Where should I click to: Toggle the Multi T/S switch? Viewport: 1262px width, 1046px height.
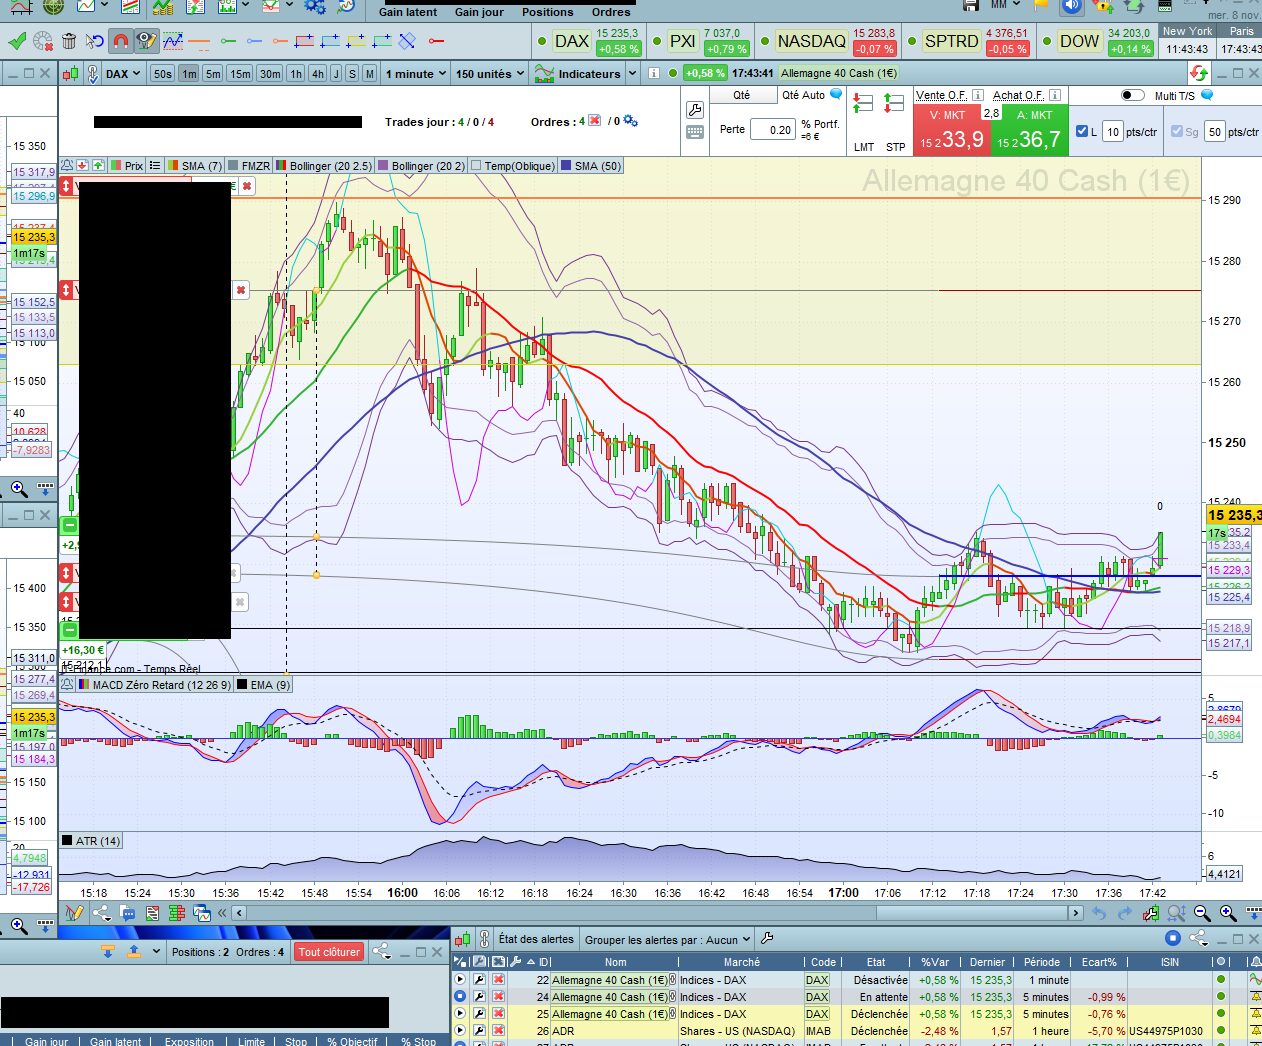tap(1132, 96)
